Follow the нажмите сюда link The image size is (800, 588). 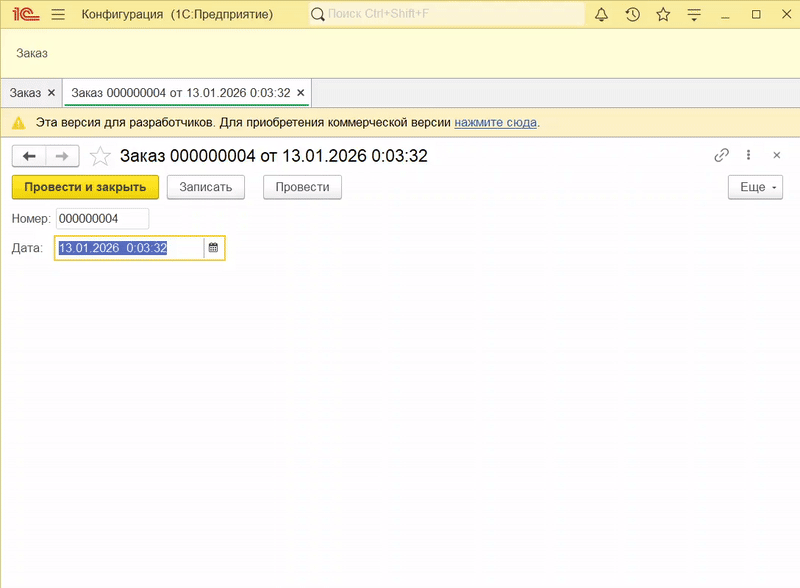(x=495, y=122)
